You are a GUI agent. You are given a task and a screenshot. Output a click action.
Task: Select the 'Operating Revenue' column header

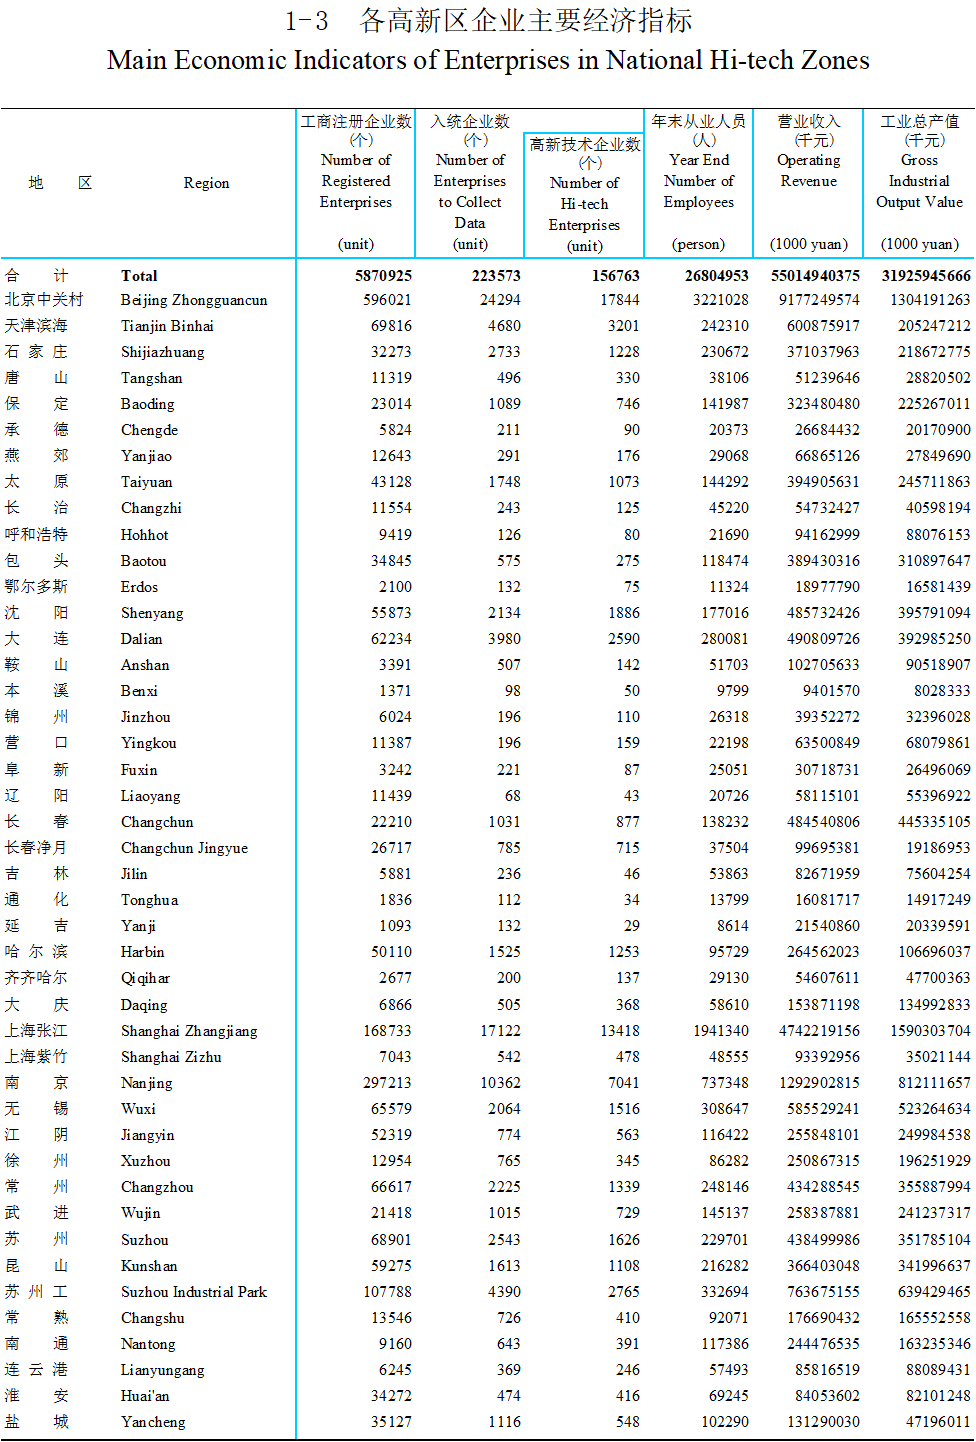coord(808,171)
